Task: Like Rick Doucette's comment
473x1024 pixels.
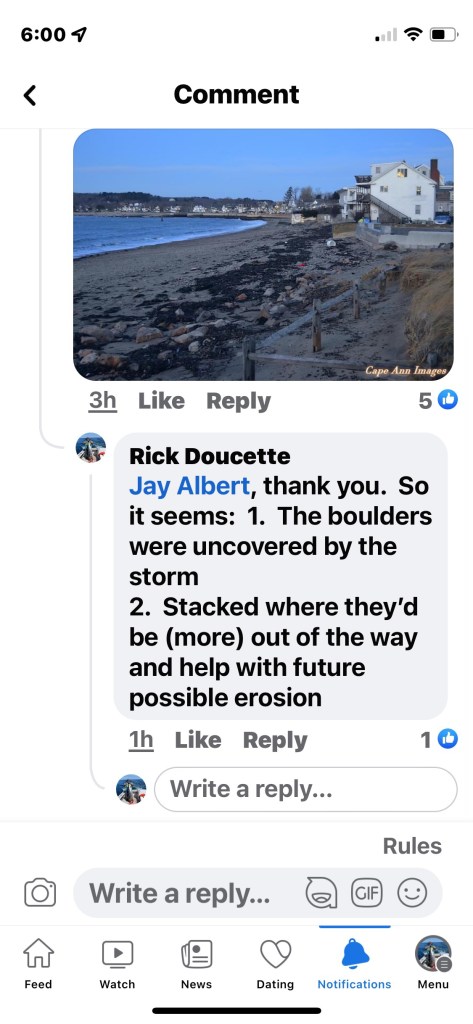Action: pyautogui.click(x=198, y=740)
